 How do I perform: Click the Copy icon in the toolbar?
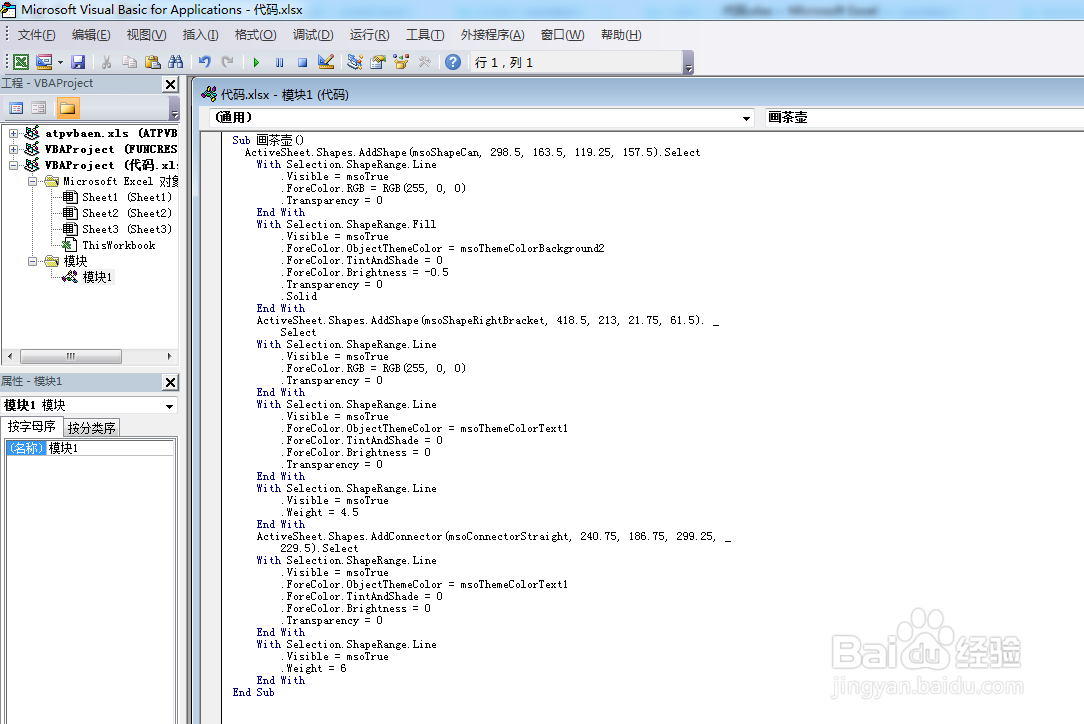[x=129, y=62]
